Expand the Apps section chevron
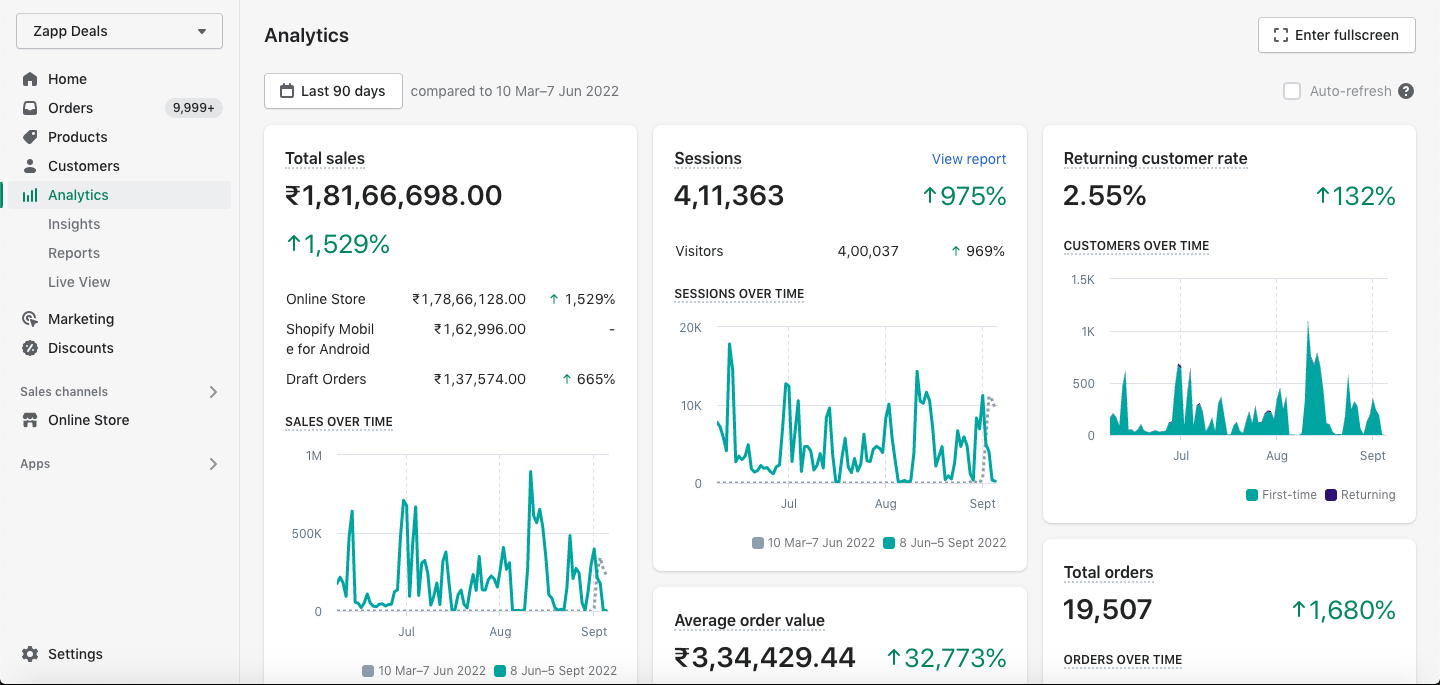Image resolution: width=1440 pixels, height=685 pixels. click(213, 464)
